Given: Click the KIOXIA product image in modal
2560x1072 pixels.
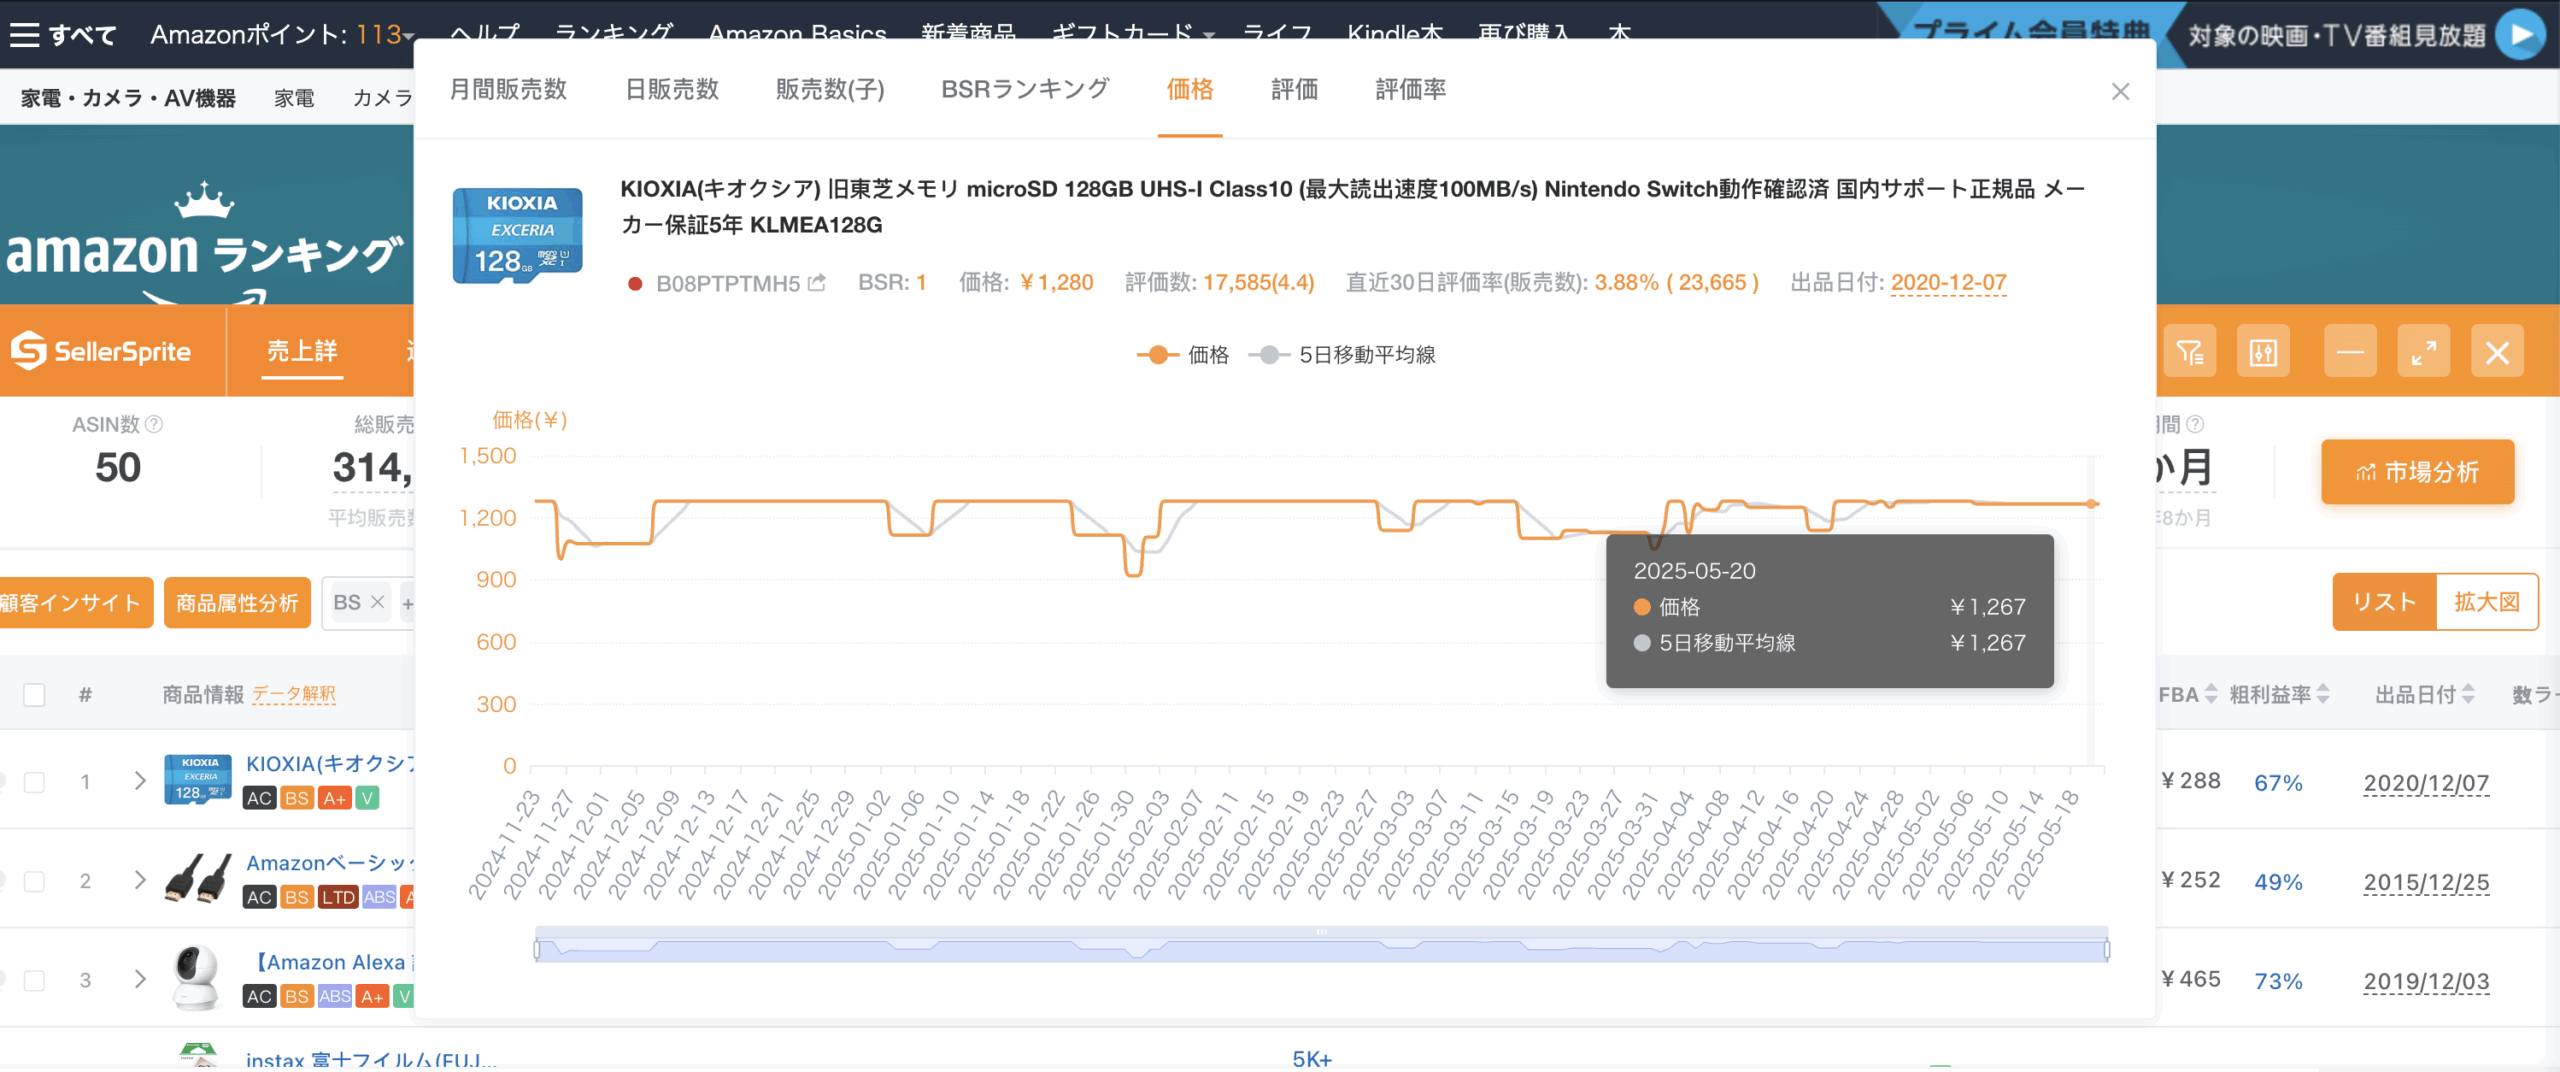Looking at the screenshot, I should coord(517,235).
